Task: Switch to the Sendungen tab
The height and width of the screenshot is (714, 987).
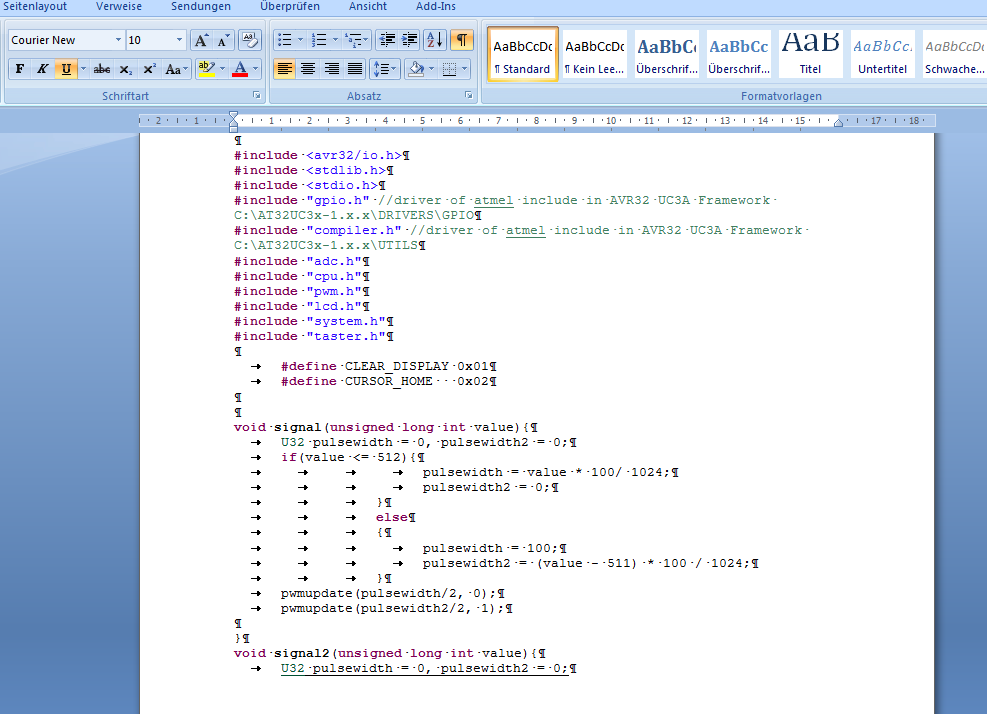Action: point(201,6)
